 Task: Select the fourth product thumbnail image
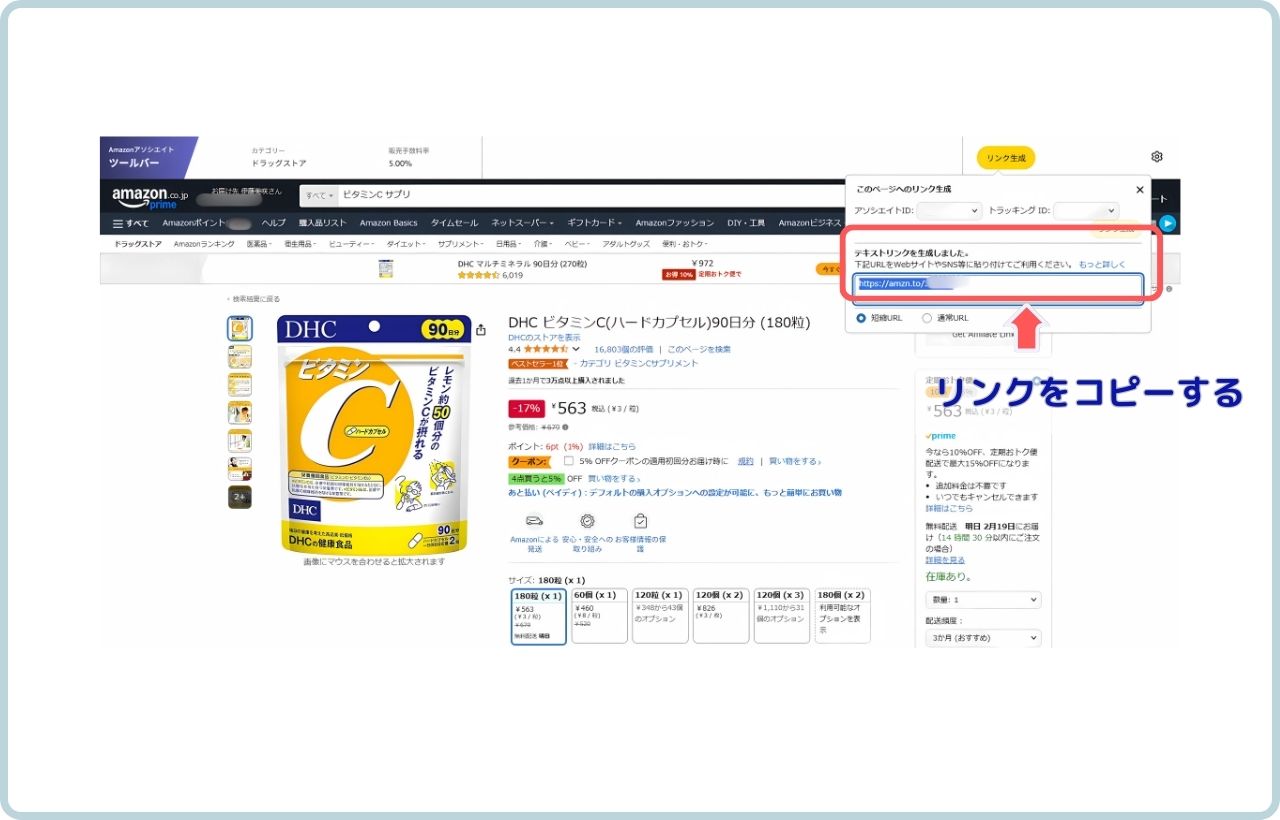click(x=240, y=413)
